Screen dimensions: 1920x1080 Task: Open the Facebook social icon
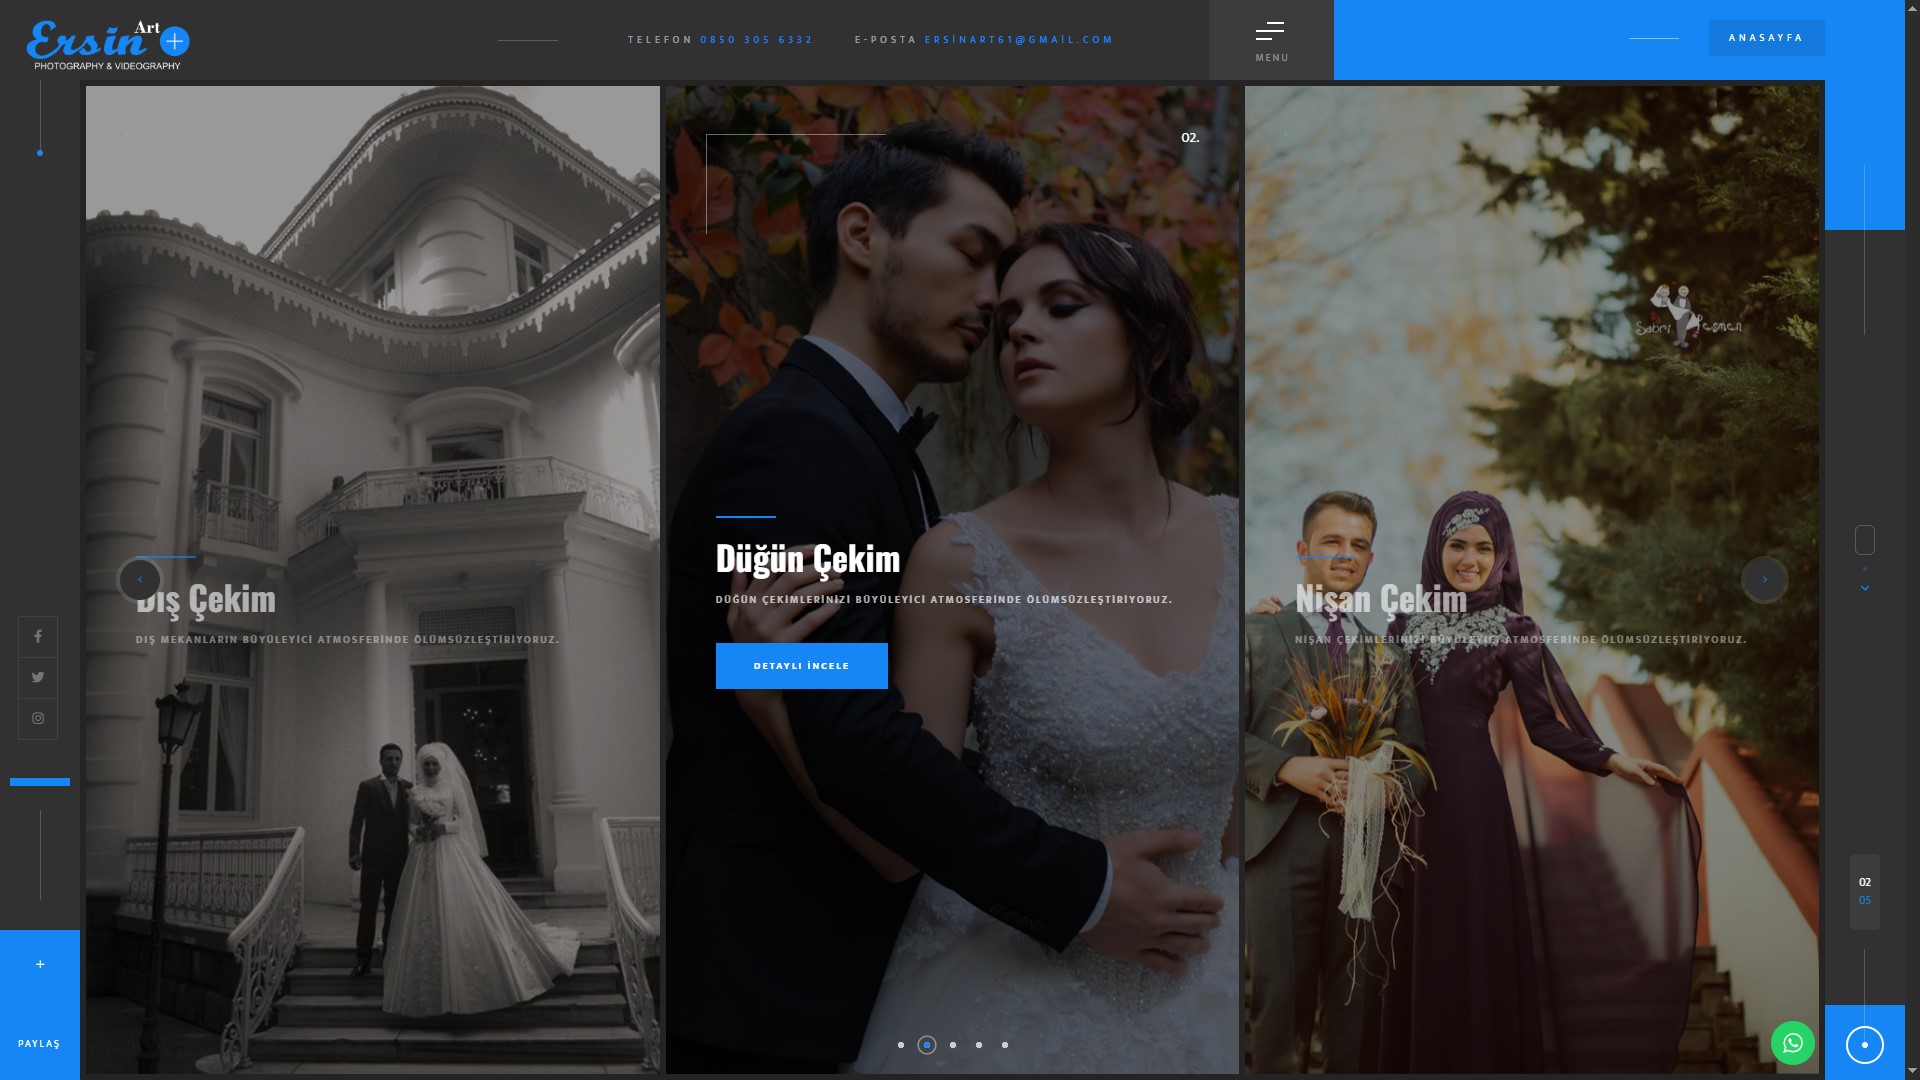pyautogui.click(x=38, y=637)
